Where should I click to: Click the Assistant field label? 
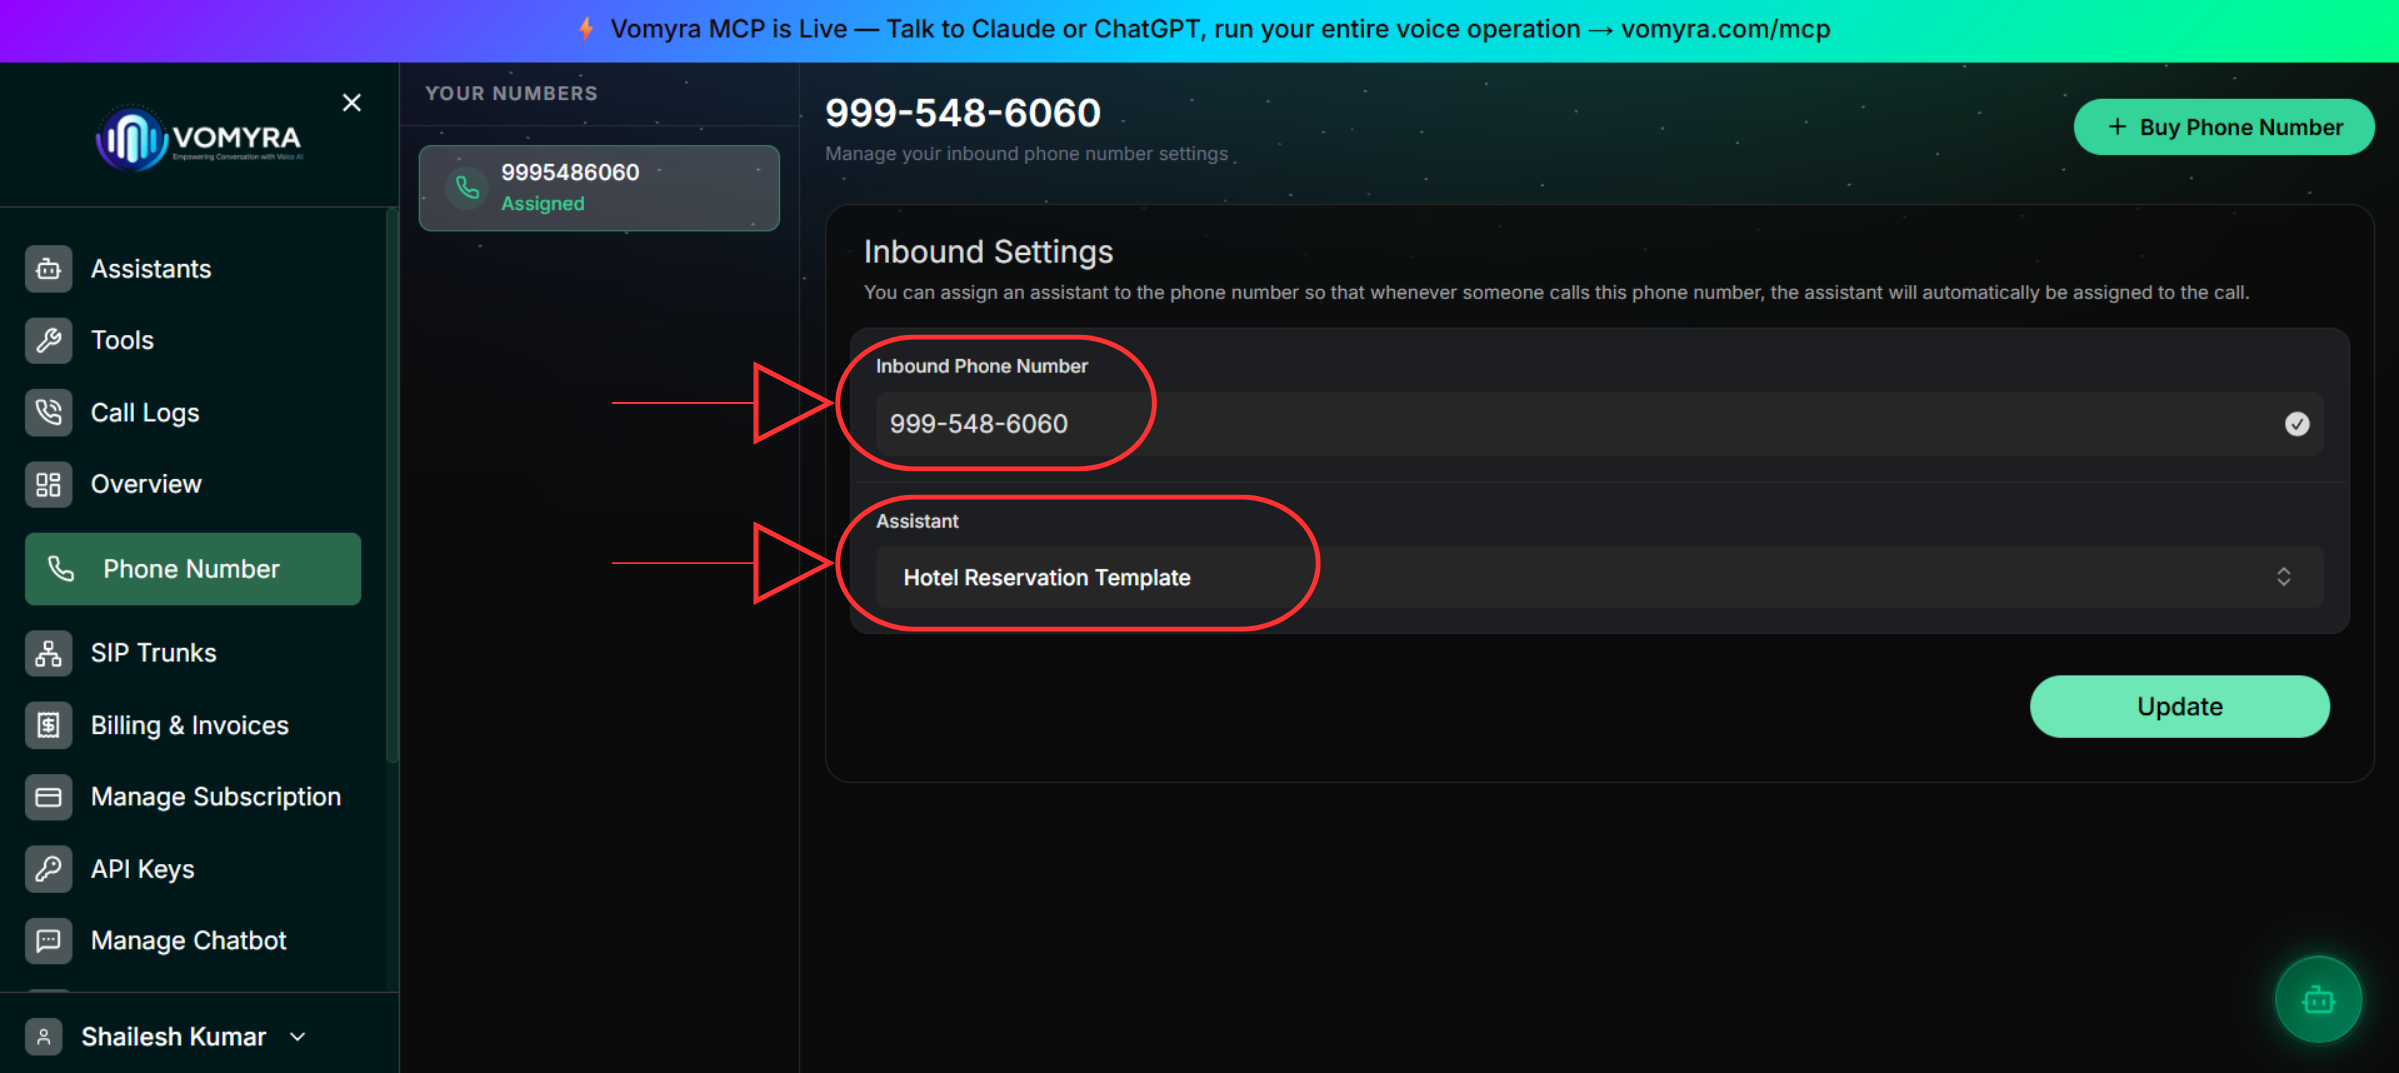point(917,521)
